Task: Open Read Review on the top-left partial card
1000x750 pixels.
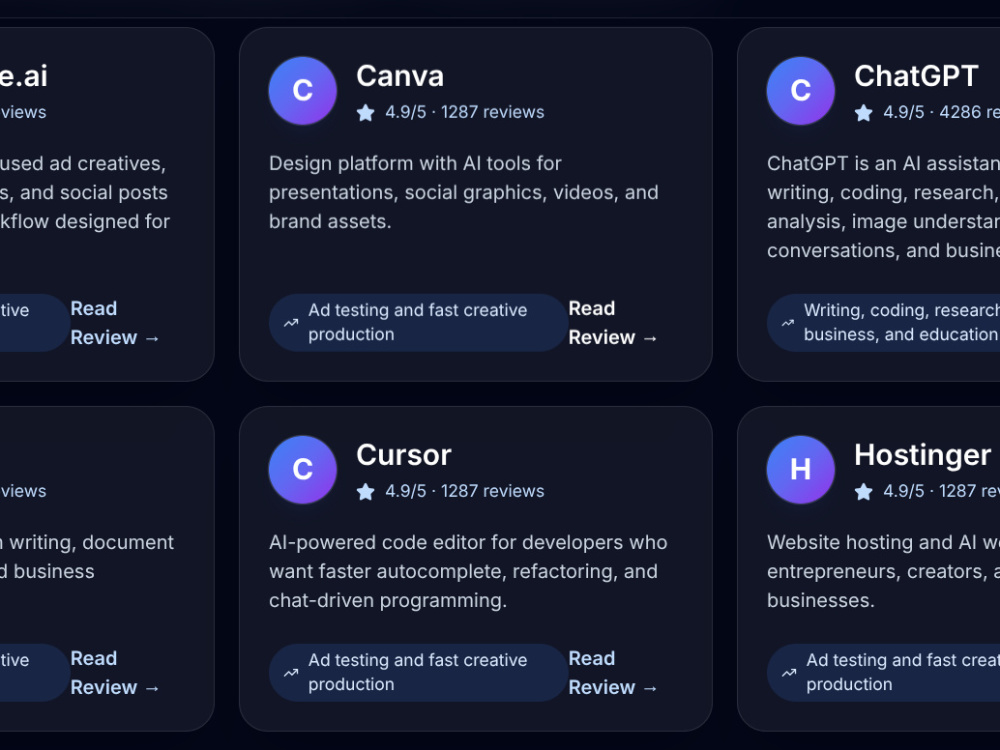Action: pyautogui.click(x=114, y=323)
